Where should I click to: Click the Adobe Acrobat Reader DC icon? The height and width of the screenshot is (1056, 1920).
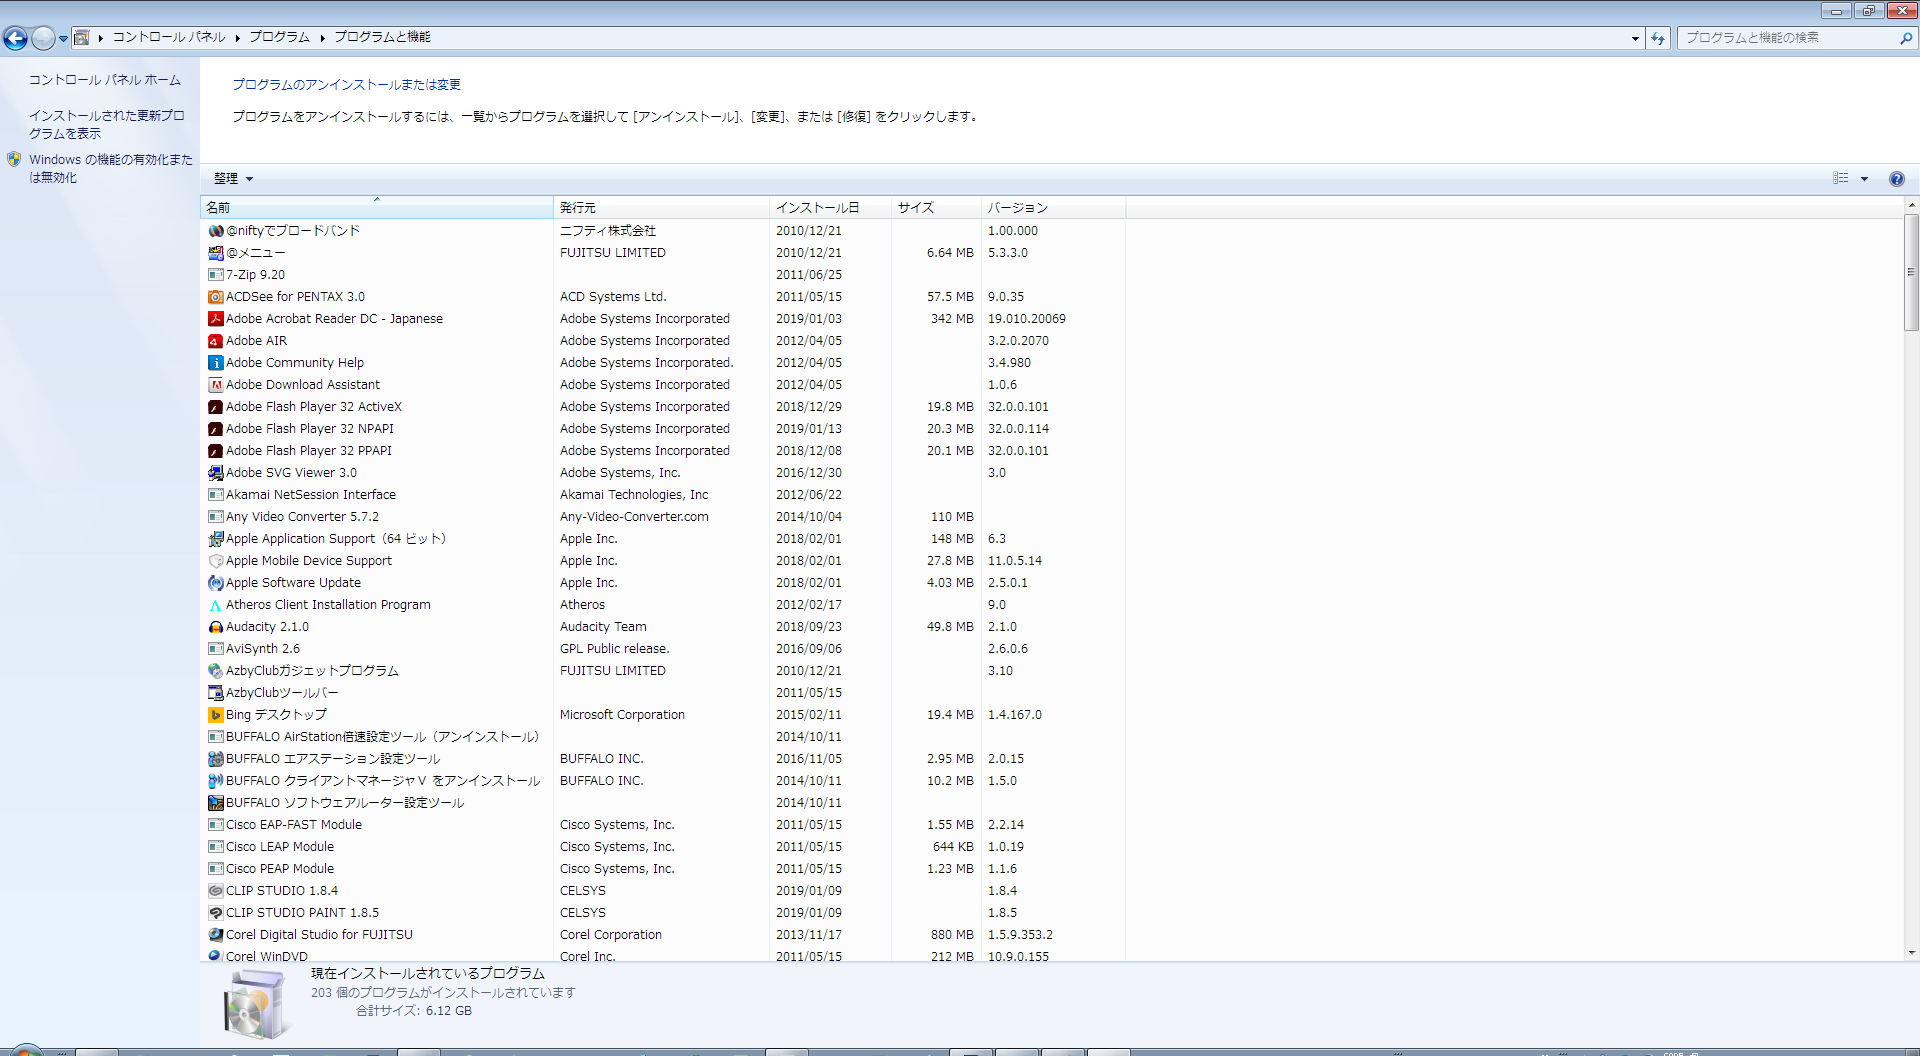coord(215,319)
